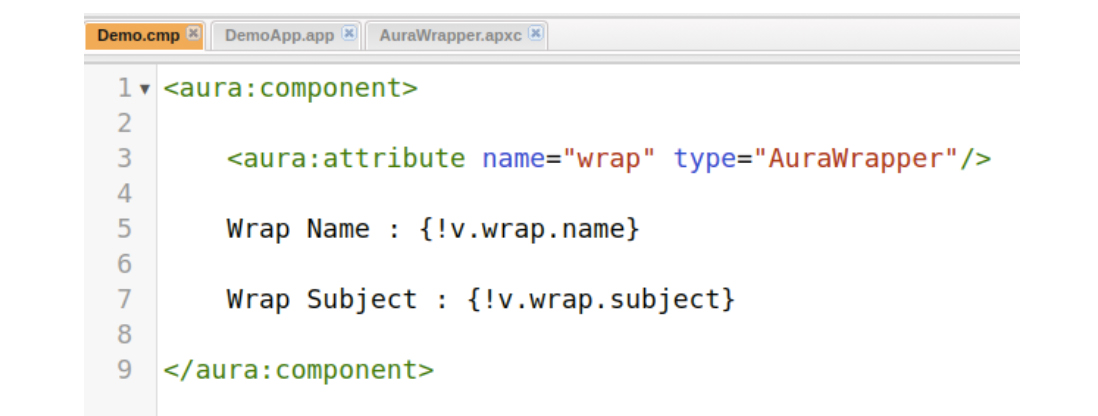Screen dimensions: 1098x416
Task: Collapse the aura:component fold arrow on line 1
Action: point(144,89)
